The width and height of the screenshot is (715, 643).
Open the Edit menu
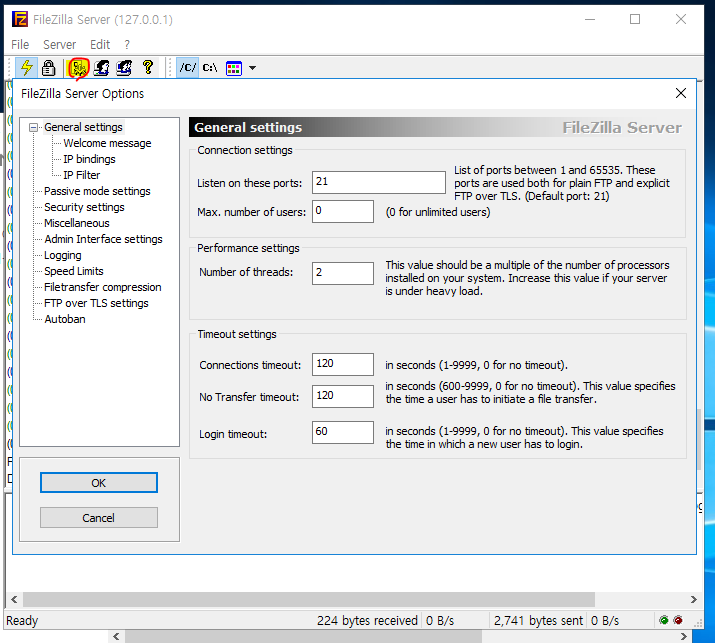coord(100,45)
